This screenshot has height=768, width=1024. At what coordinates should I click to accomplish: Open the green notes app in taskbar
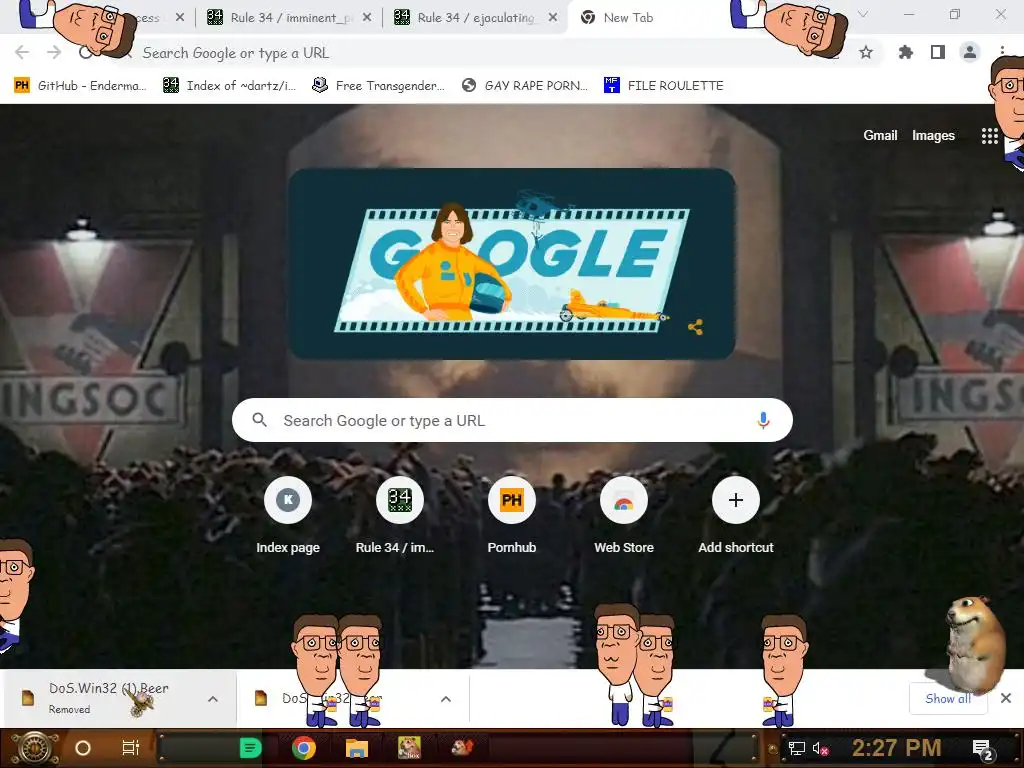(251, 748)
